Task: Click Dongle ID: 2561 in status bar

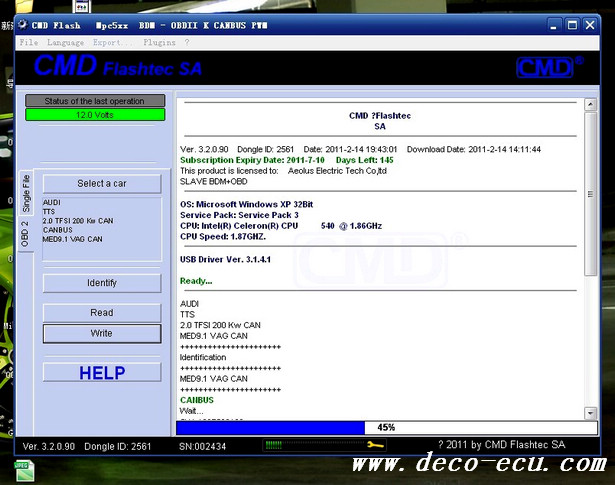Action: [x=118, y=447]
